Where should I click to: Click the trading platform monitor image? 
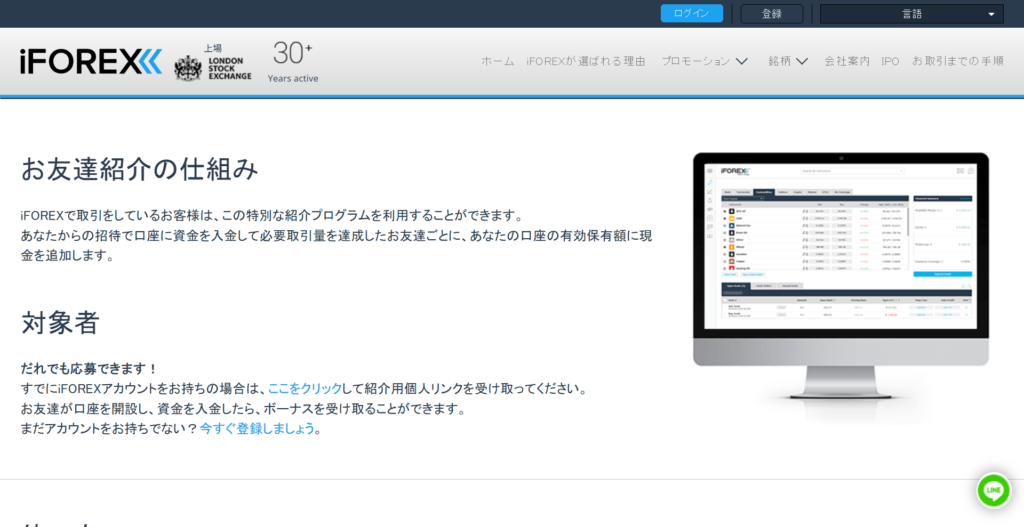pos(840,276)
